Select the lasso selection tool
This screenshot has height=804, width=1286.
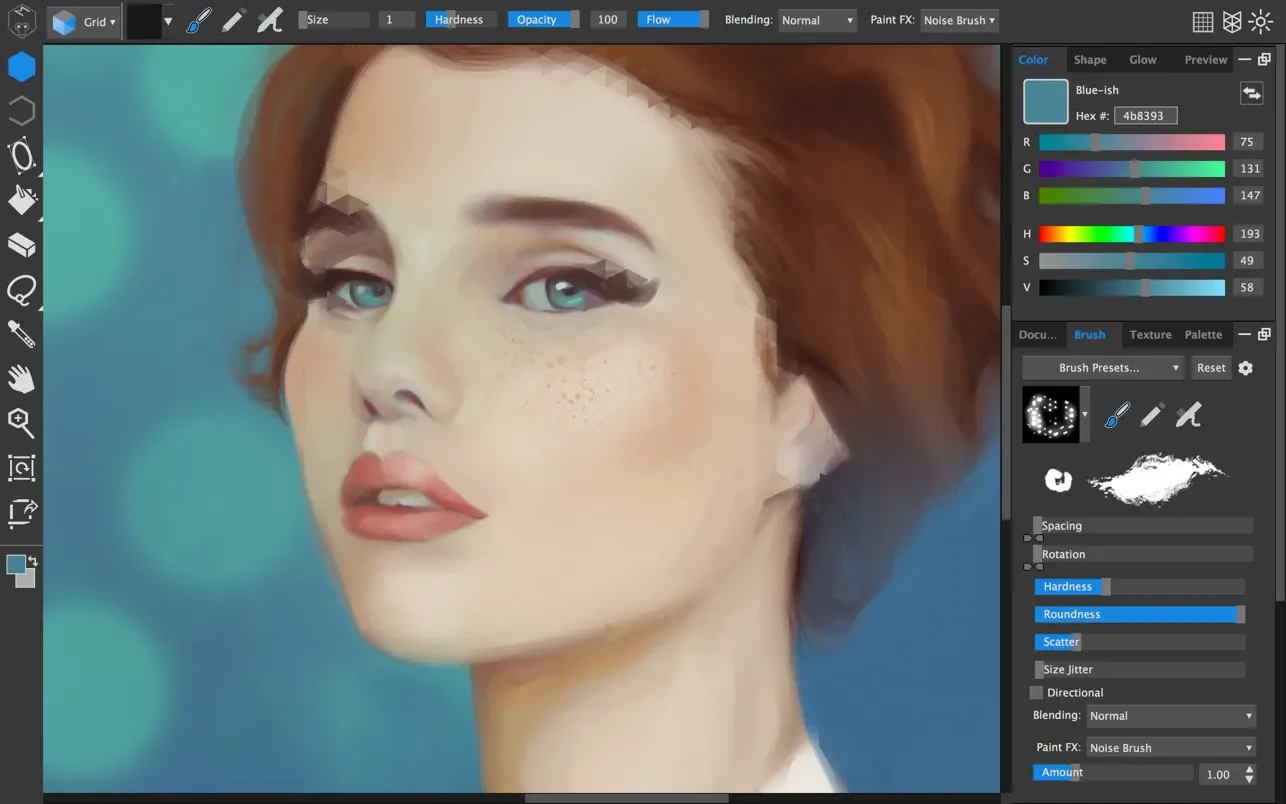click(21, 290)
